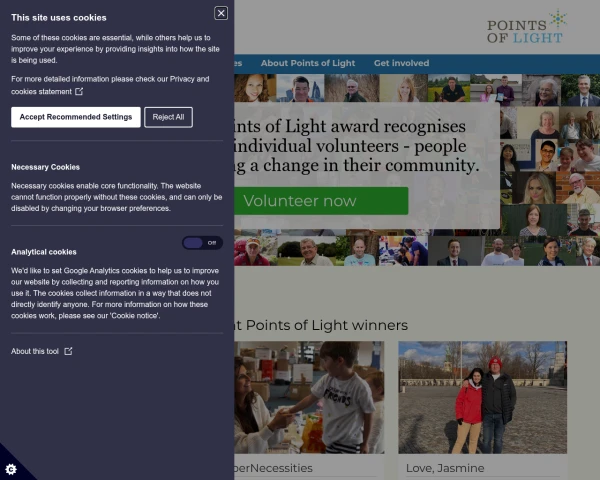Screen dimensions: 600x480
Task: Click the Points of Light logo
Action: [x=527, y=27]
